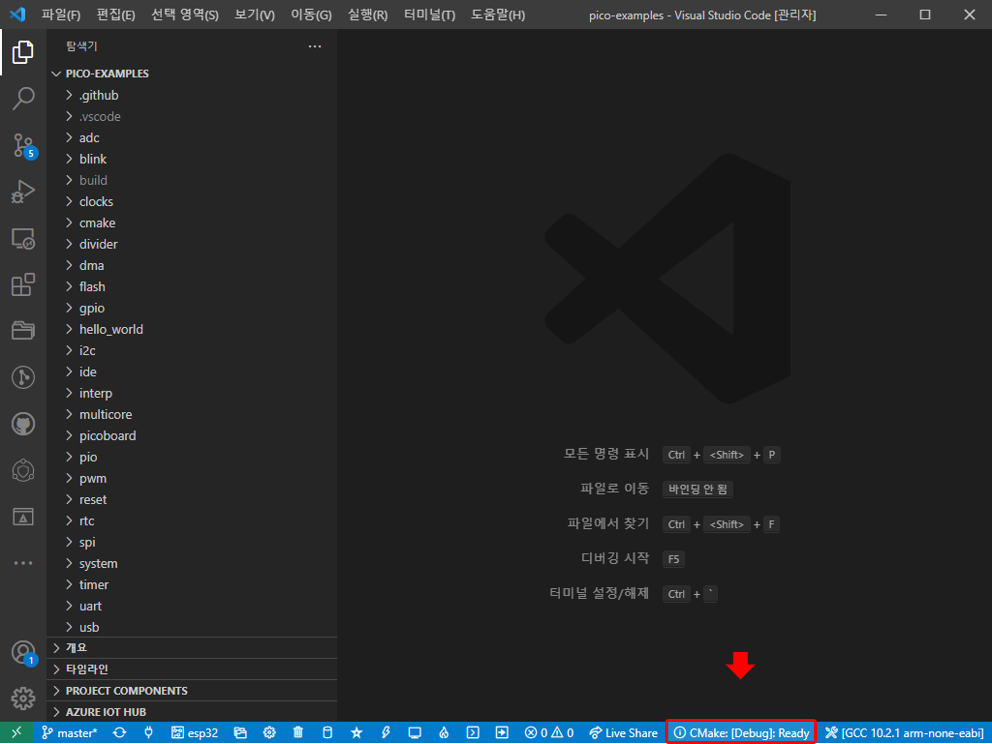This screenshot has height=744, width=992.
Task: Open Source Control with 5 changes
Action: (23, 146)
